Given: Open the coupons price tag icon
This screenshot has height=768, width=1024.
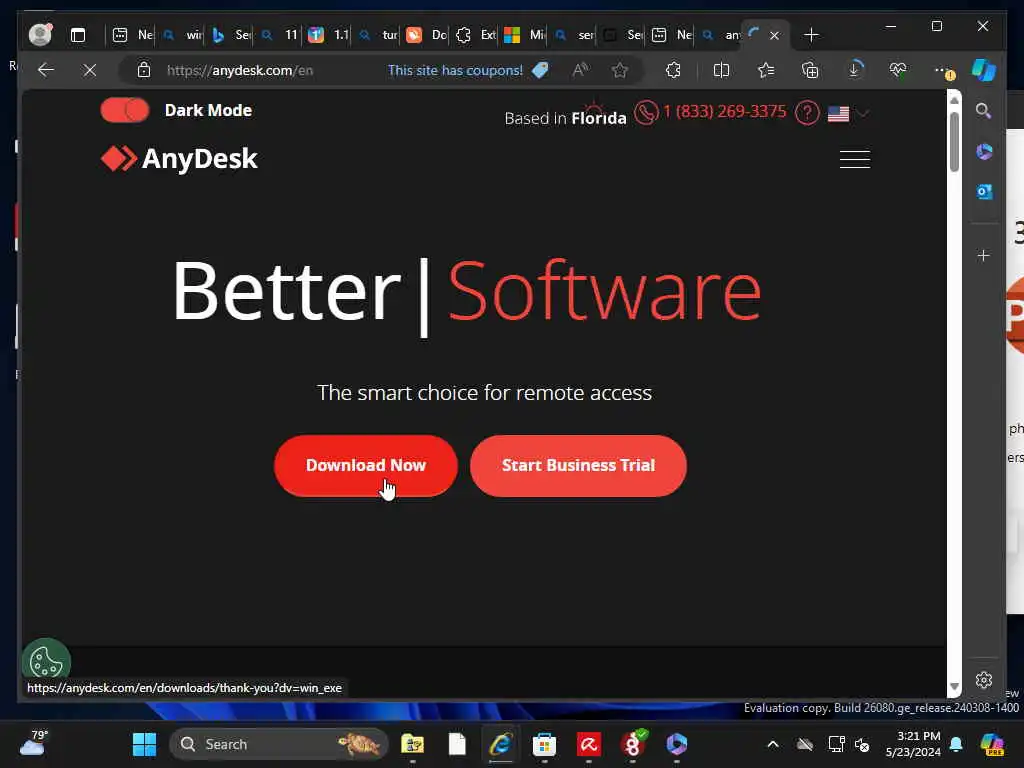Looking at the screenshot, I should [x=540, y=70].
